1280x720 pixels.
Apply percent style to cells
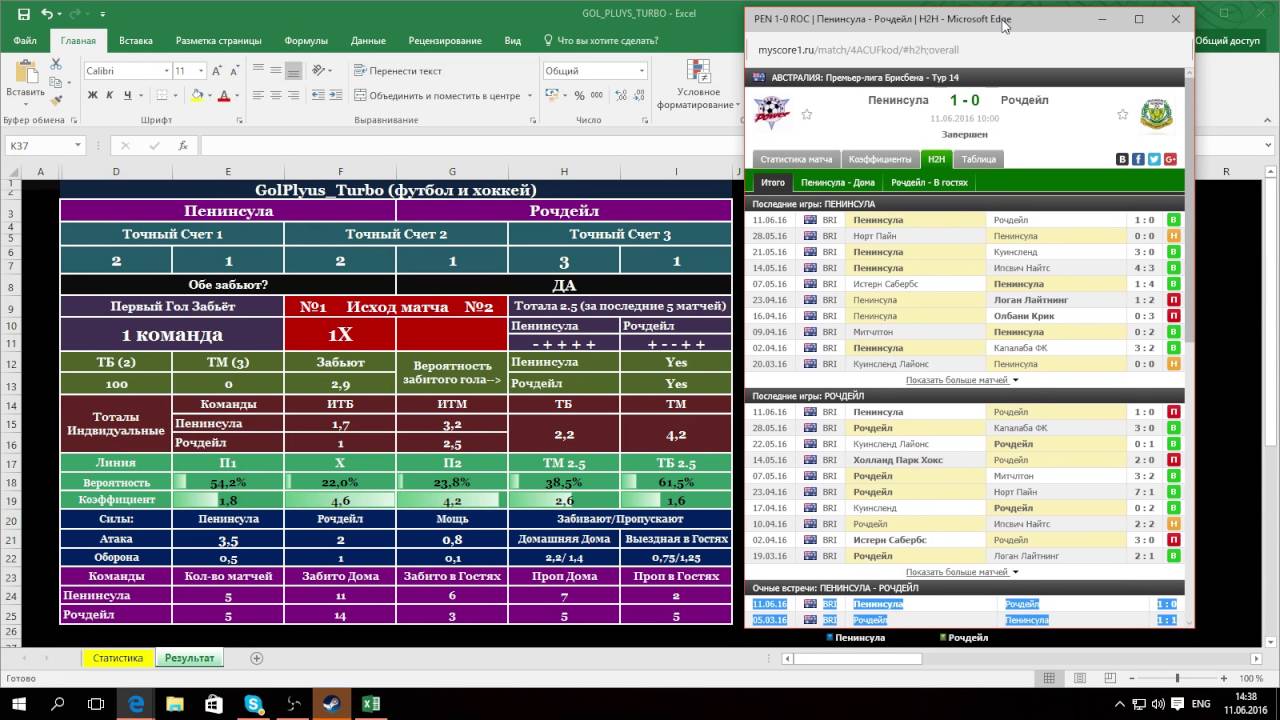click(577, 96)
